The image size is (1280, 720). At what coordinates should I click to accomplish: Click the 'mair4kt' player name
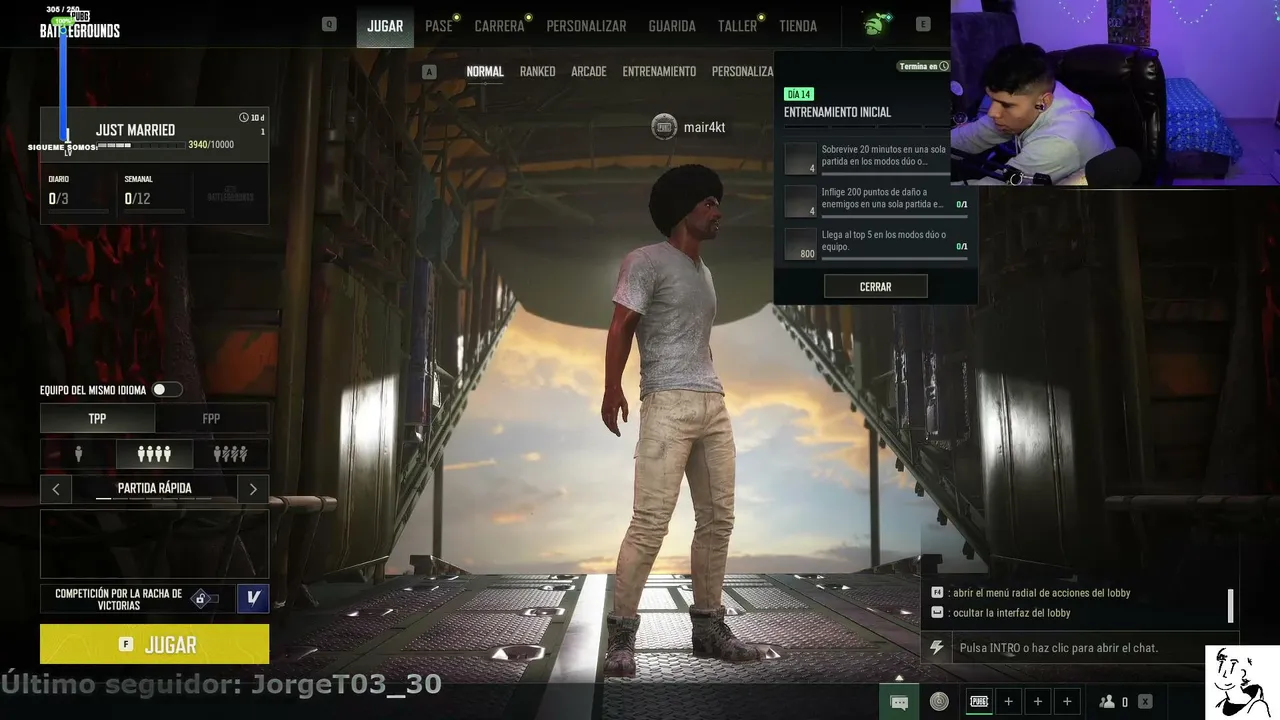[x=704, y=128]
